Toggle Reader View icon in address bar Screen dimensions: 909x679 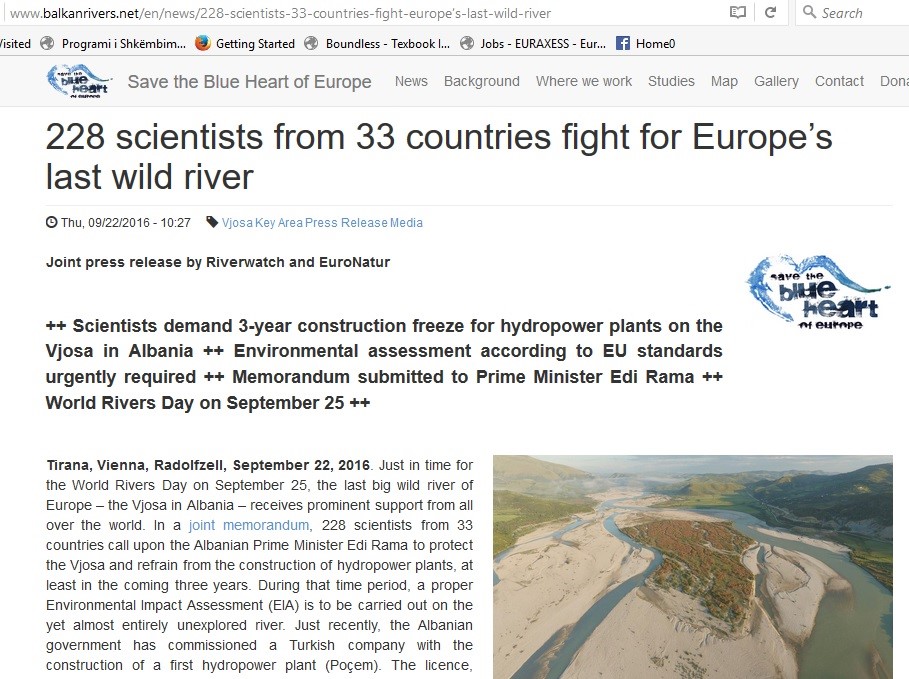coord(738,13)
